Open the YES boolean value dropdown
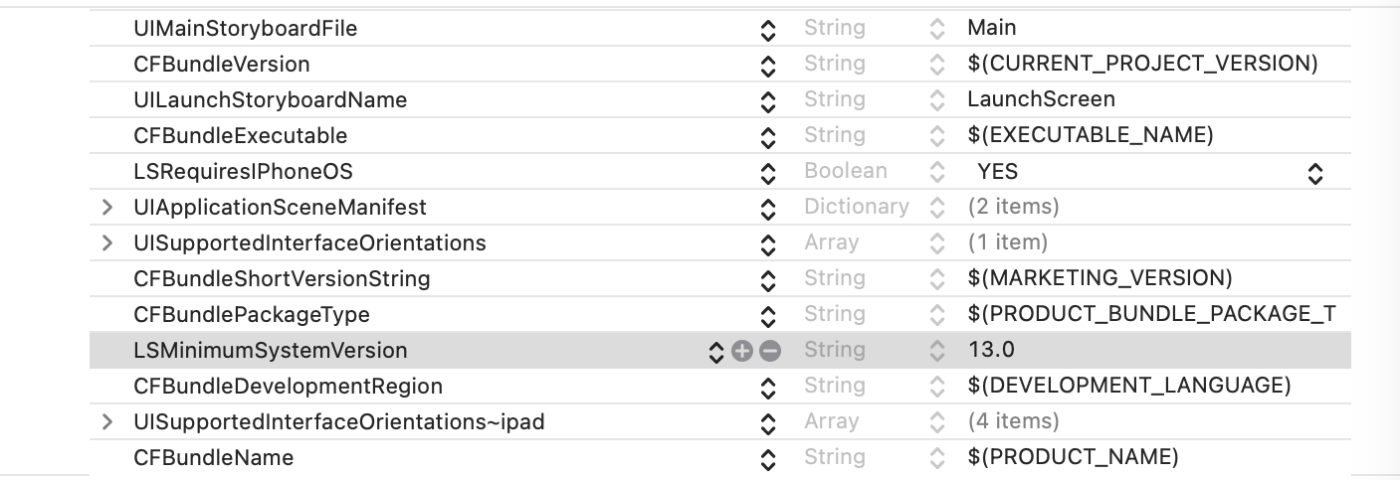 point(1314,172)
